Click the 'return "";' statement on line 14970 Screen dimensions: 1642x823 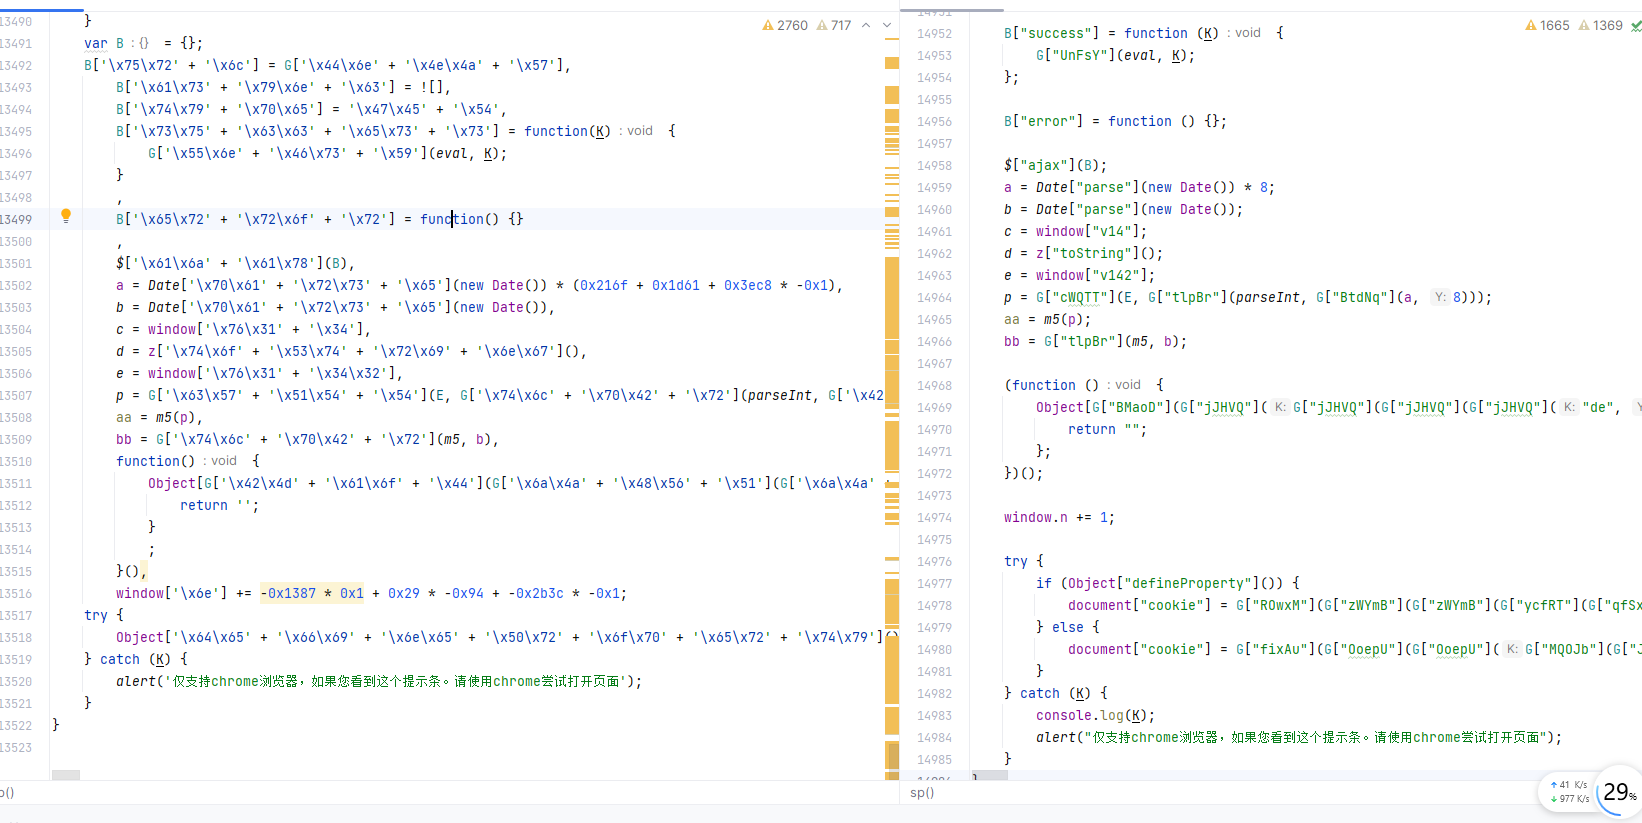click(x=1107, y=429)
